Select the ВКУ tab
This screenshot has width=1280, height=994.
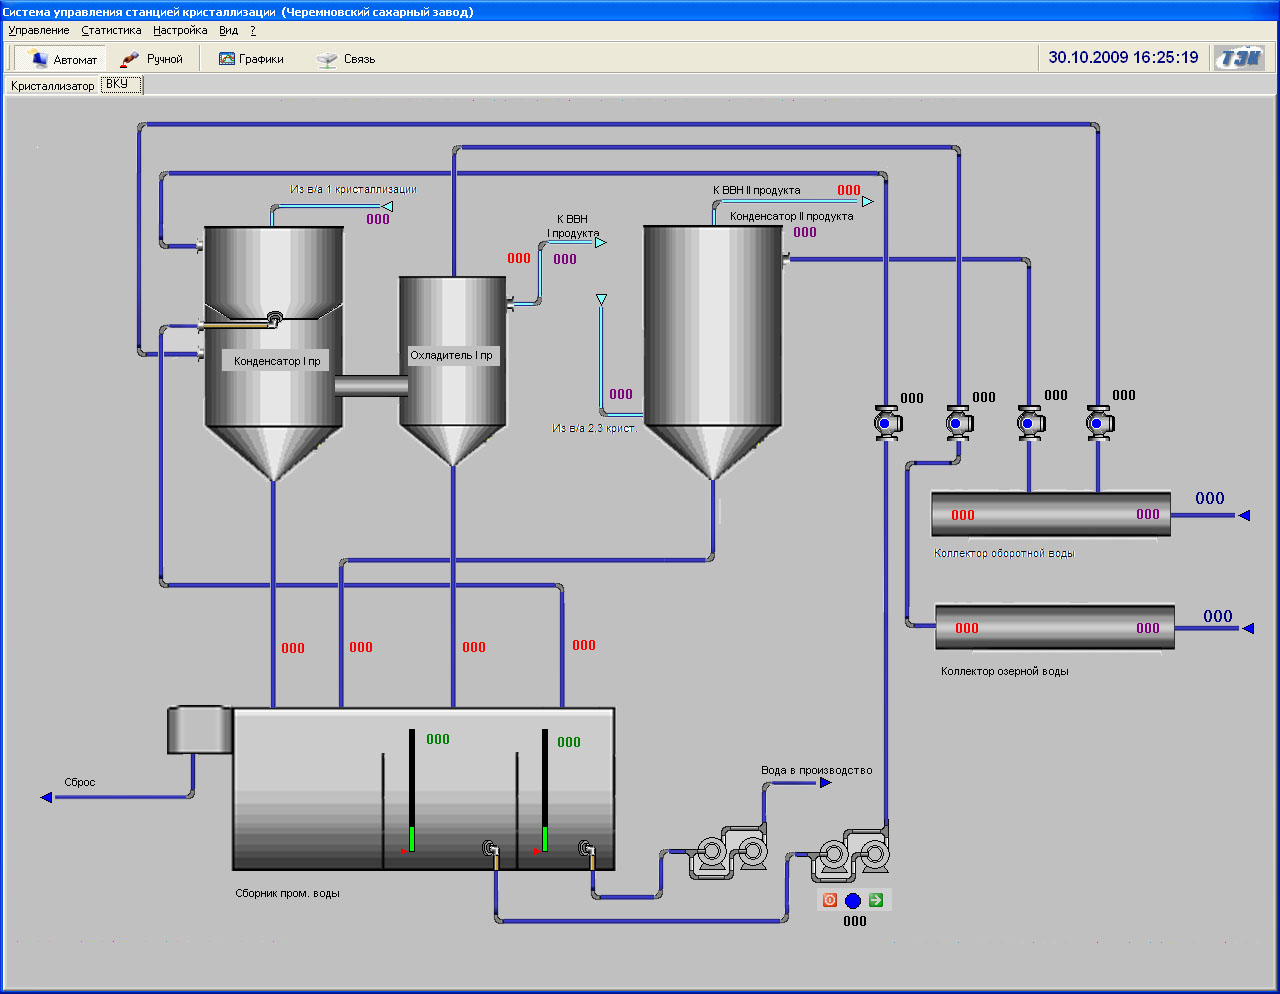click(118, 85)
